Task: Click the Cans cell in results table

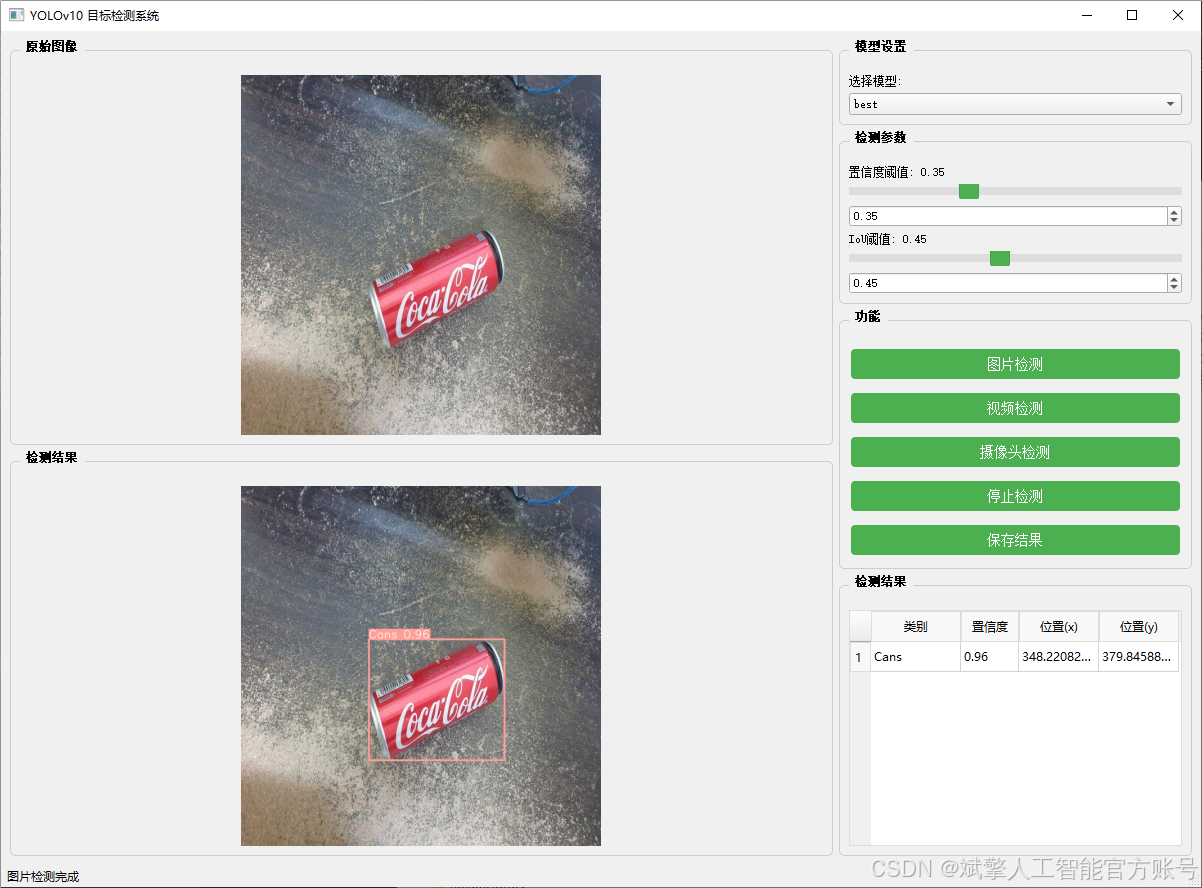Action: (915, 657)
